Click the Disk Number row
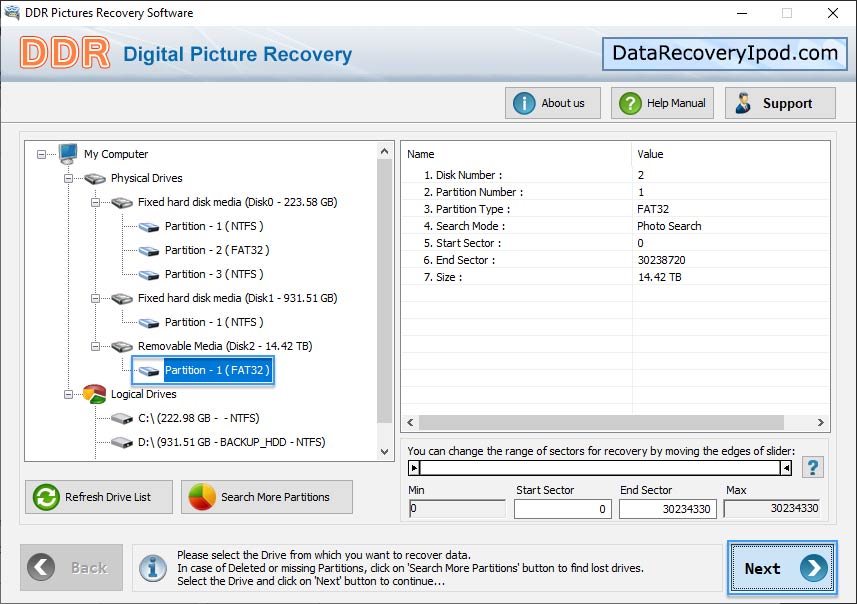Image resolution: width=857 pixels, height=604 pixels. pyautogui.click(x=615, y=175)
